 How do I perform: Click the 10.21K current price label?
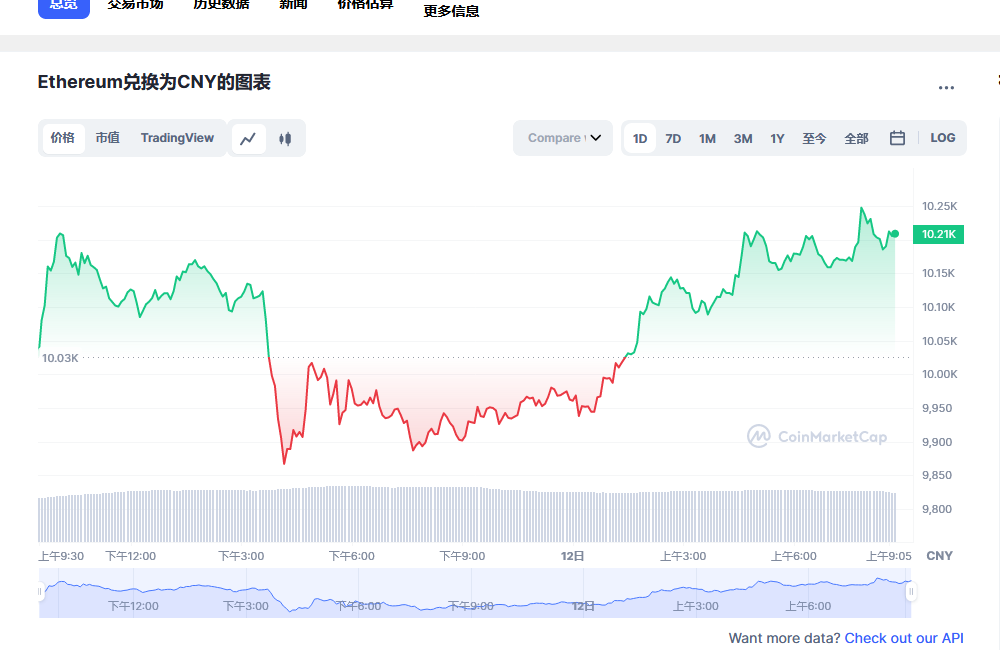click(x=940, y=234)
